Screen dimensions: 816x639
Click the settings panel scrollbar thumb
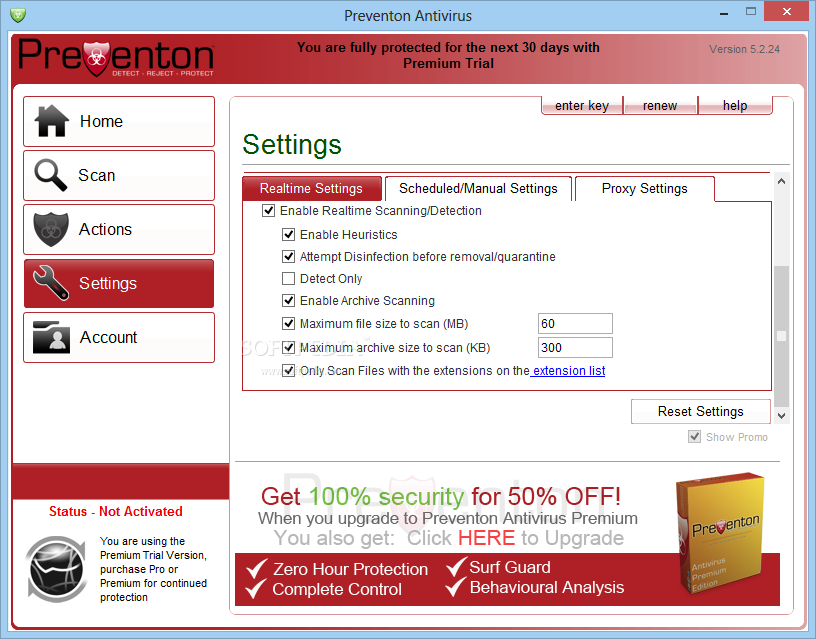point(781,336)
